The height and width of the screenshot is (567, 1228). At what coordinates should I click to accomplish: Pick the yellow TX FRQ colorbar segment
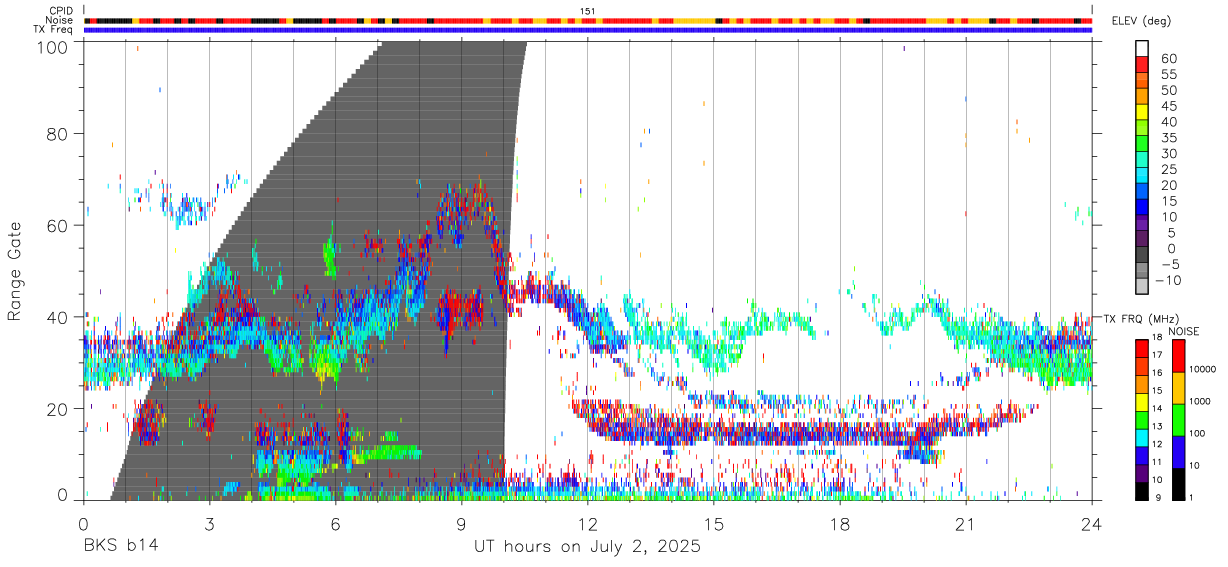click(x=1142, y=403)
